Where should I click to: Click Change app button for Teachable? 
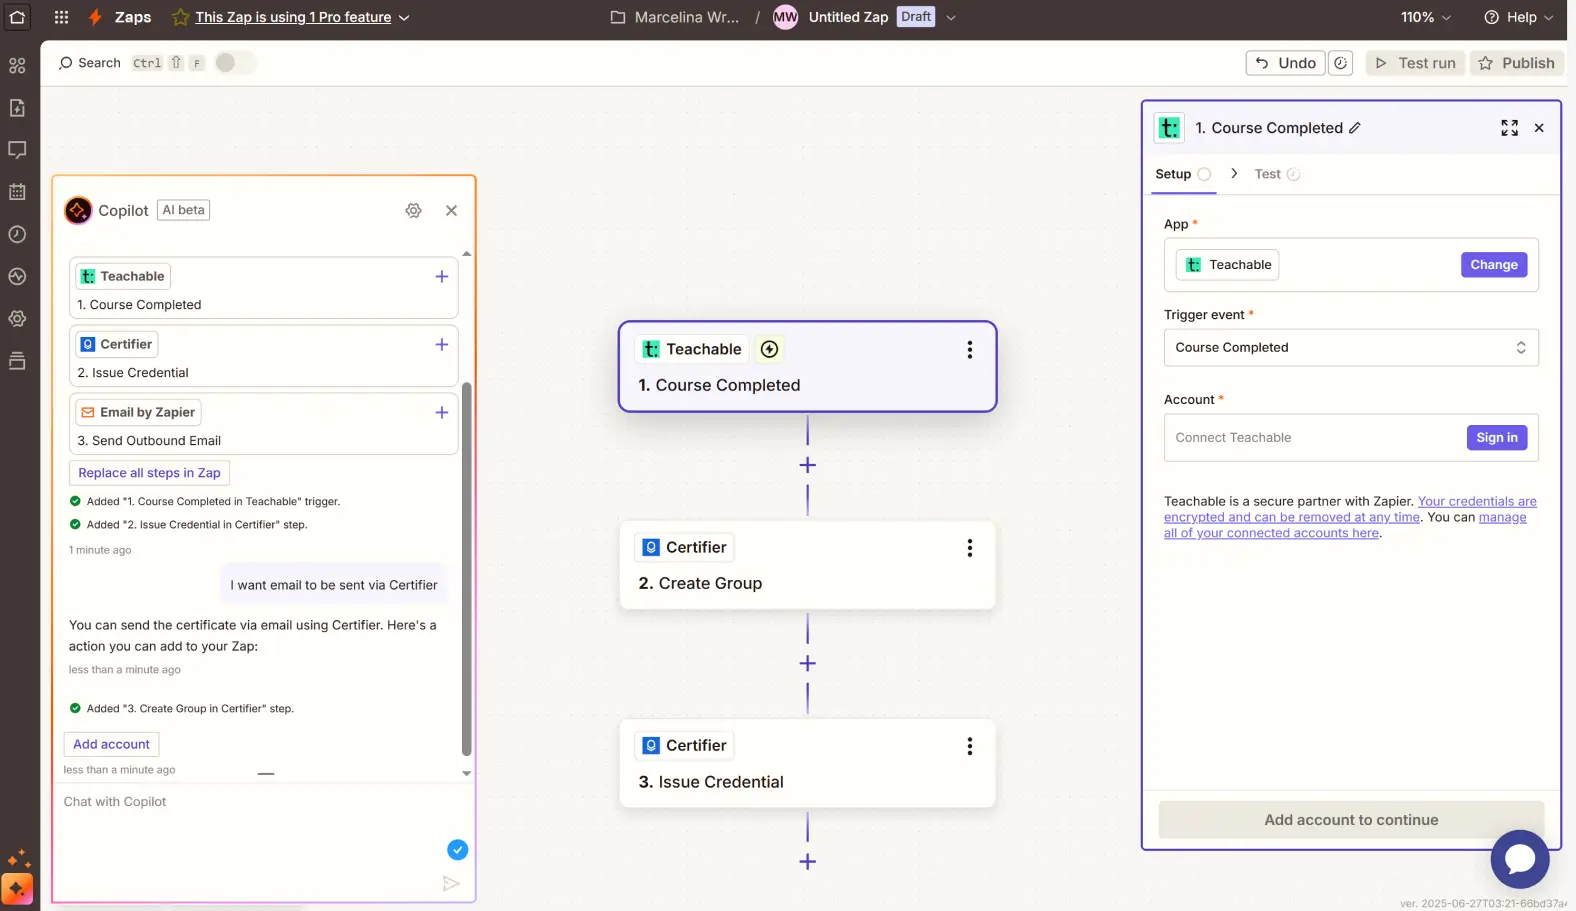1494,265
